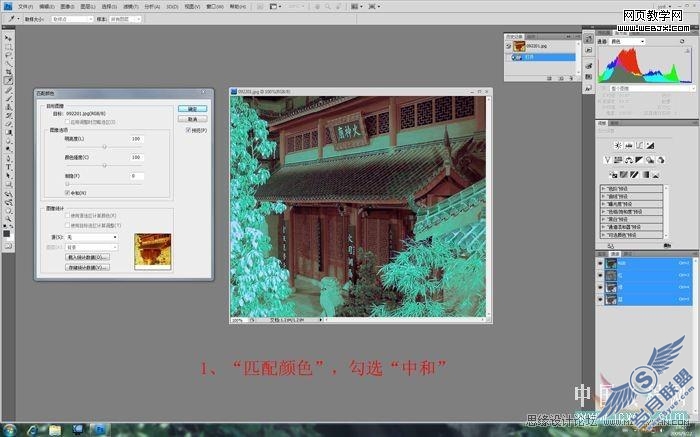This screenshot has height=437, width=700.
Task: Select the Hand tool in toolbox
Action: (8, 211)
